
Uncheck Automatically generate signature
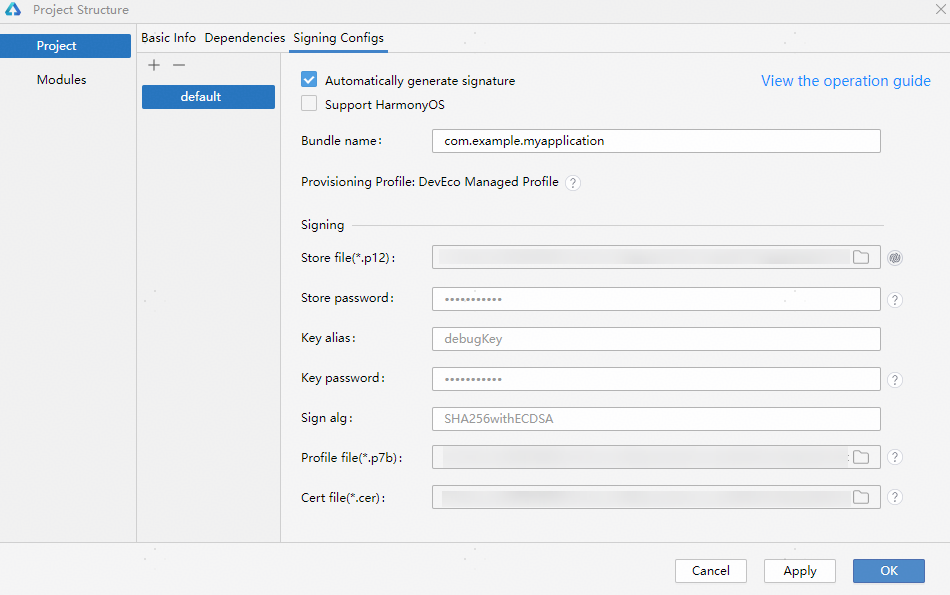(309, 80)
